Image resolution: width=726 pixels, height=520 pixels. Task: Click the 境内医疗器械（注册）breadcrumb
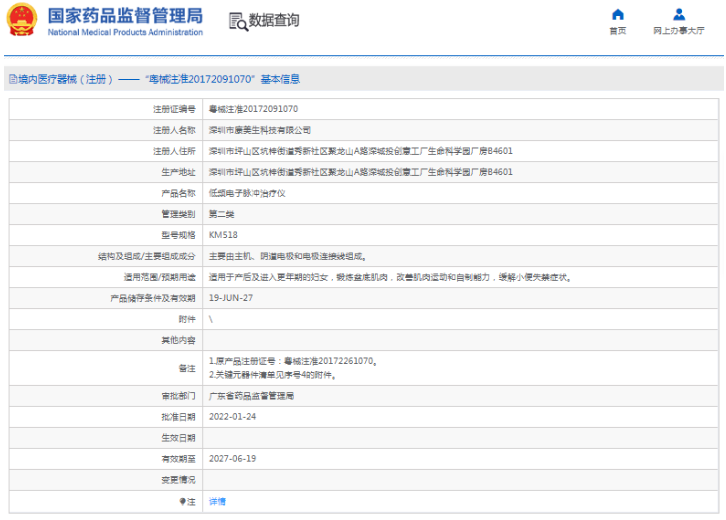coord(65,79)
